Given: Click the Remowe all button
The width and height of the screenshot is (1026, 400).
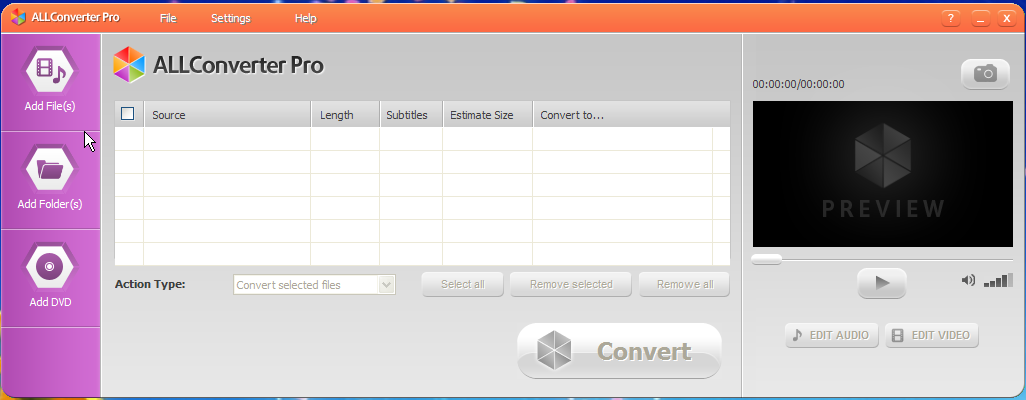Looking at the screenshot, I should 684,284.
